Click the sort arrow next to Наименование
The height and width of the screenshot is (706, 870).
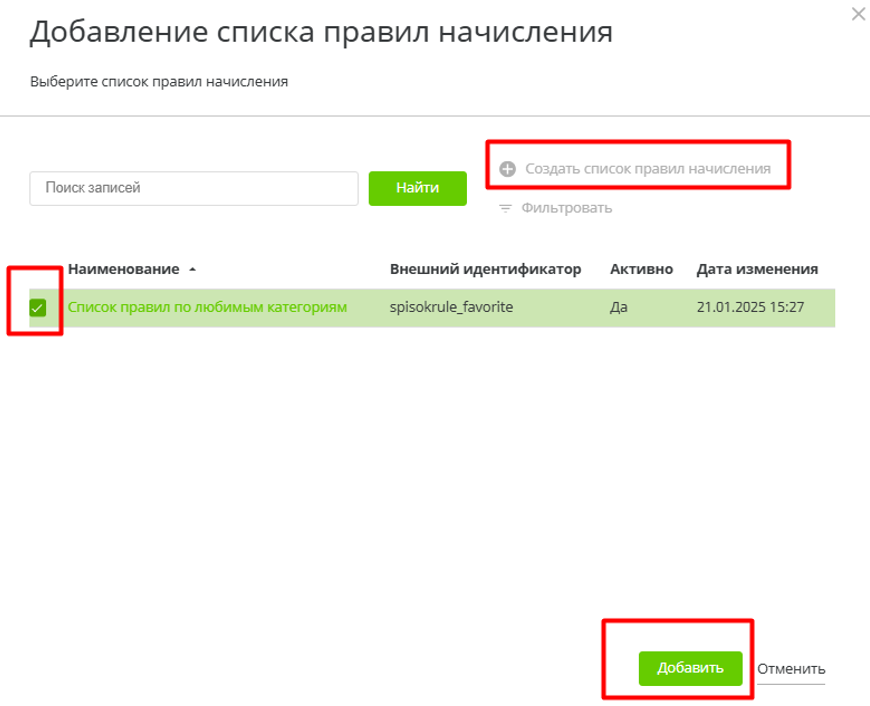click(x=192, y=270)
